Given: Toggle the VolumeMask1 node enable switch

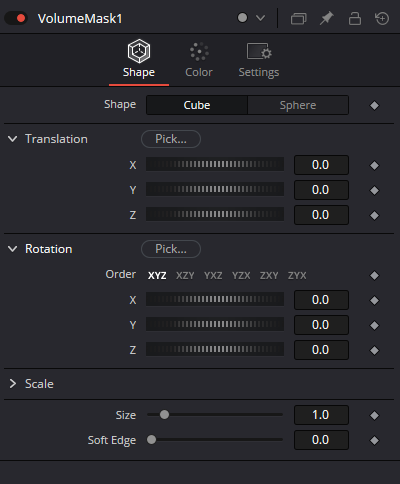Looking at the screenshot, I should (x=16, y=18).
